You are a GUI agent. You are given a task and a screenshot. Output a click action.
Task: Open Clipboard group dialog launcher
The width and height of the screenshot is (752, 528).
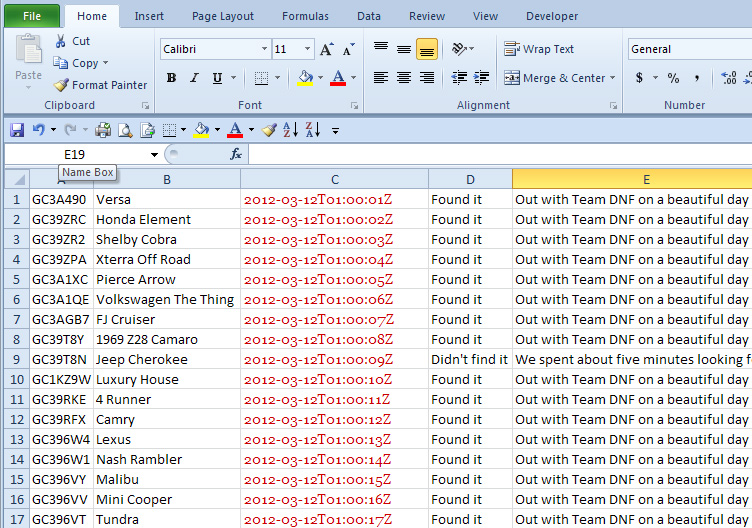[x=145, y=106]
